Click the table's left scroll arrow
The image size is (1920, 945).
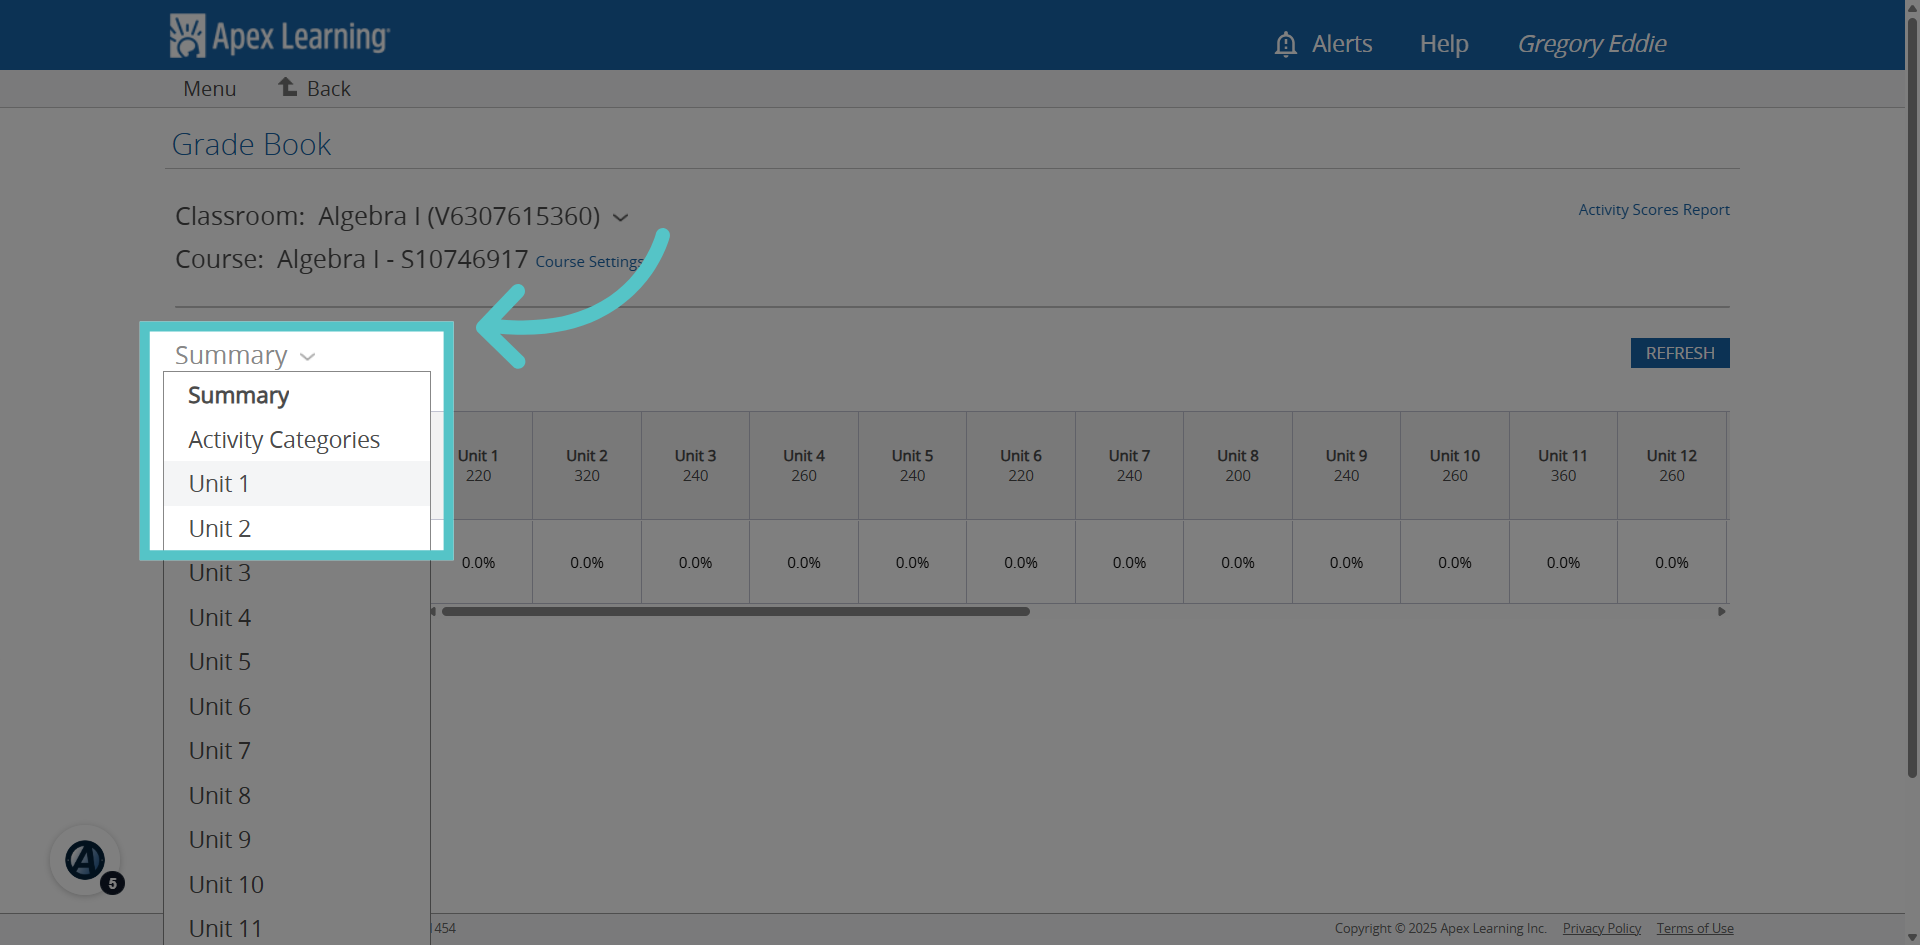click(x=433, y=611)
